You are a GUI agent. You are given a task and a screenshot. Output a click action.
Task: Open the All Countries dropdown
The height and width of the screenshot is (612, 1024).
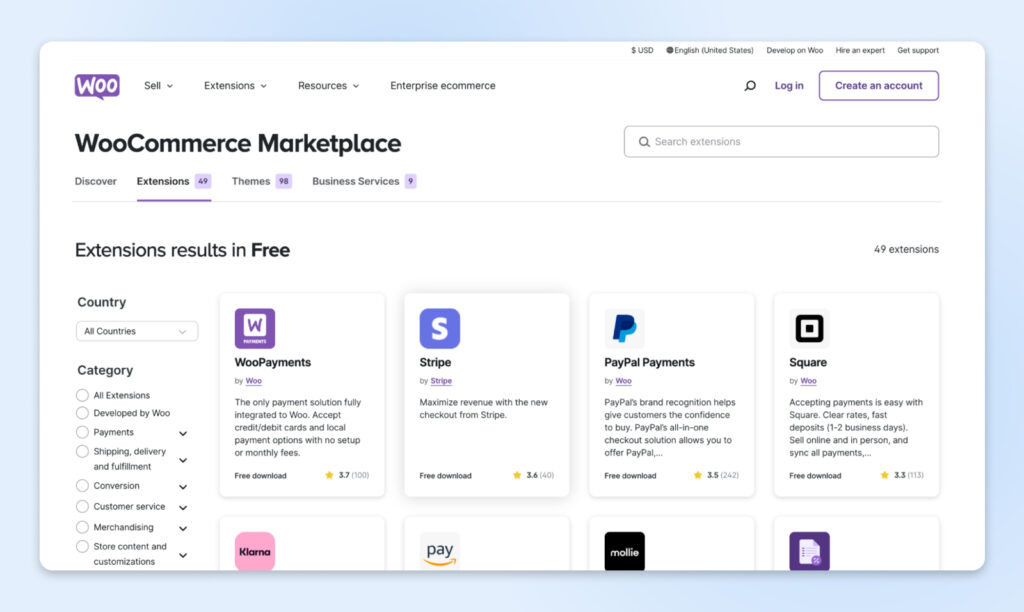click(x=137, y=331)
